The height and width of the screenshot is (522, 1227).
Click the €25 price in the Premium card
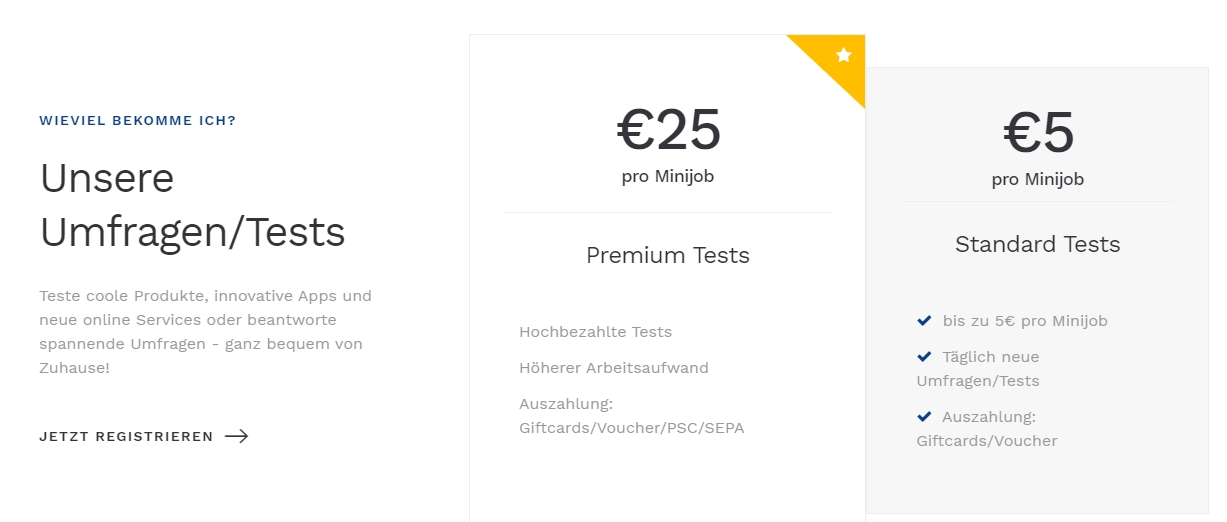tap(668, 130)
